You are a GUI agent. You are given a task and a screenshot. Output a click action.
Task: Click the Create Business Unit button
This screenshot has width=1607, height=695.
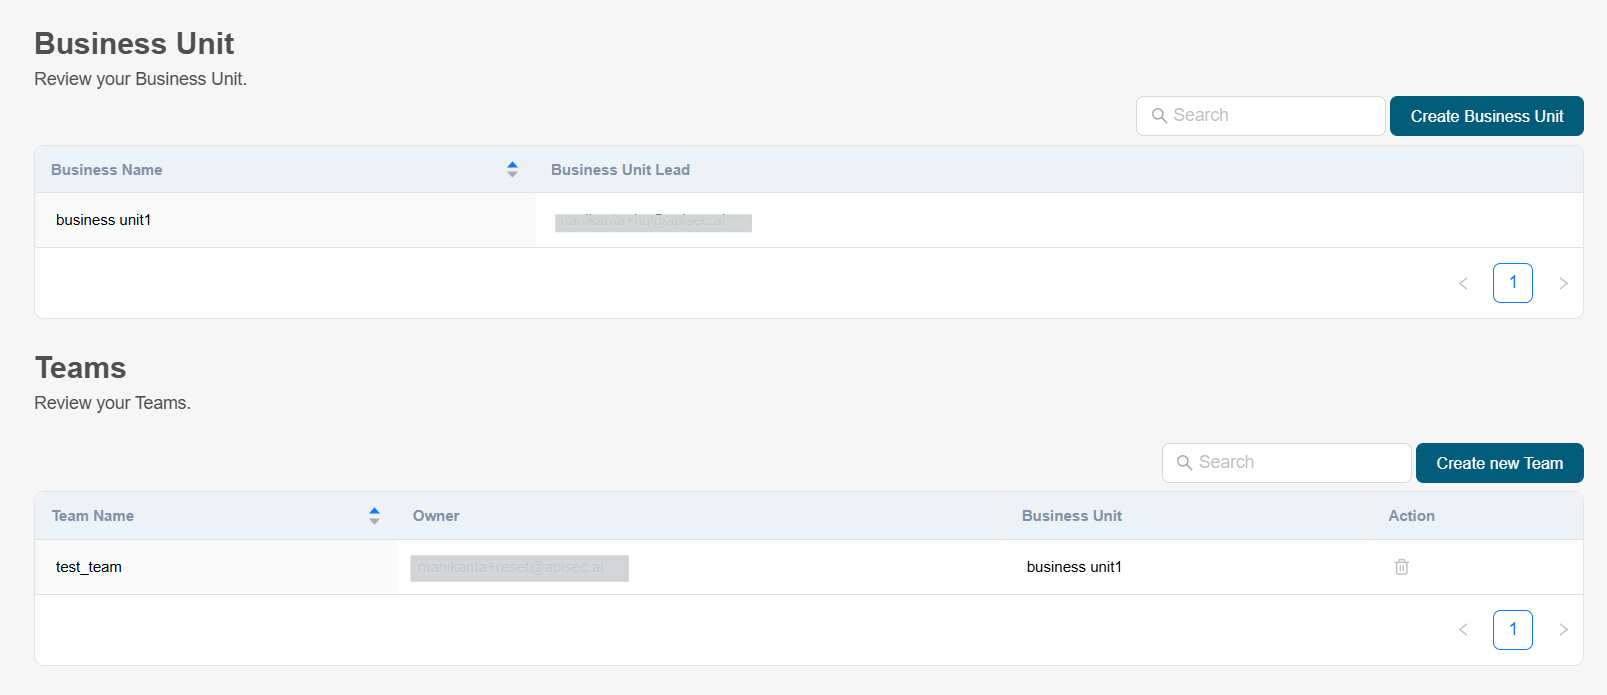(x=1486, y=116)
